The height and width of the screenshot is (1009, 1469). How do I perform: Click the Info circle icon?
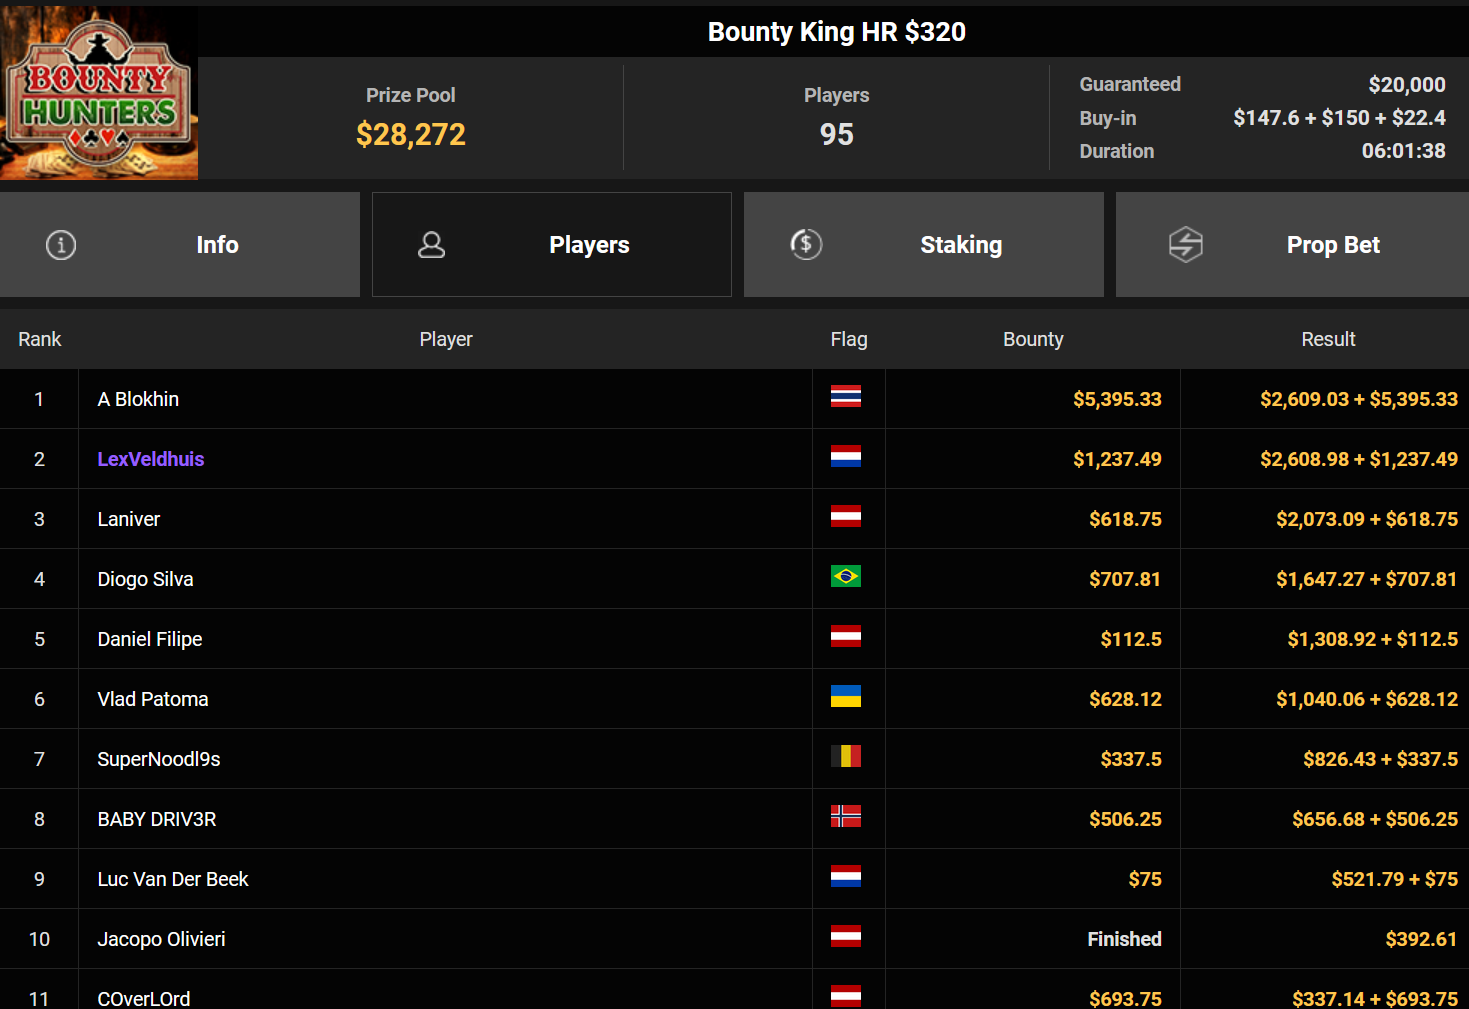[61, 245]
